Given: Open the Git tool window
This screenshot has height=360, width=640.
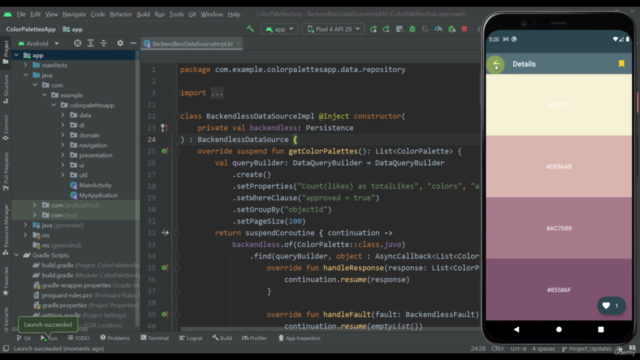Looking at the screenshot, I should [24, 338].
